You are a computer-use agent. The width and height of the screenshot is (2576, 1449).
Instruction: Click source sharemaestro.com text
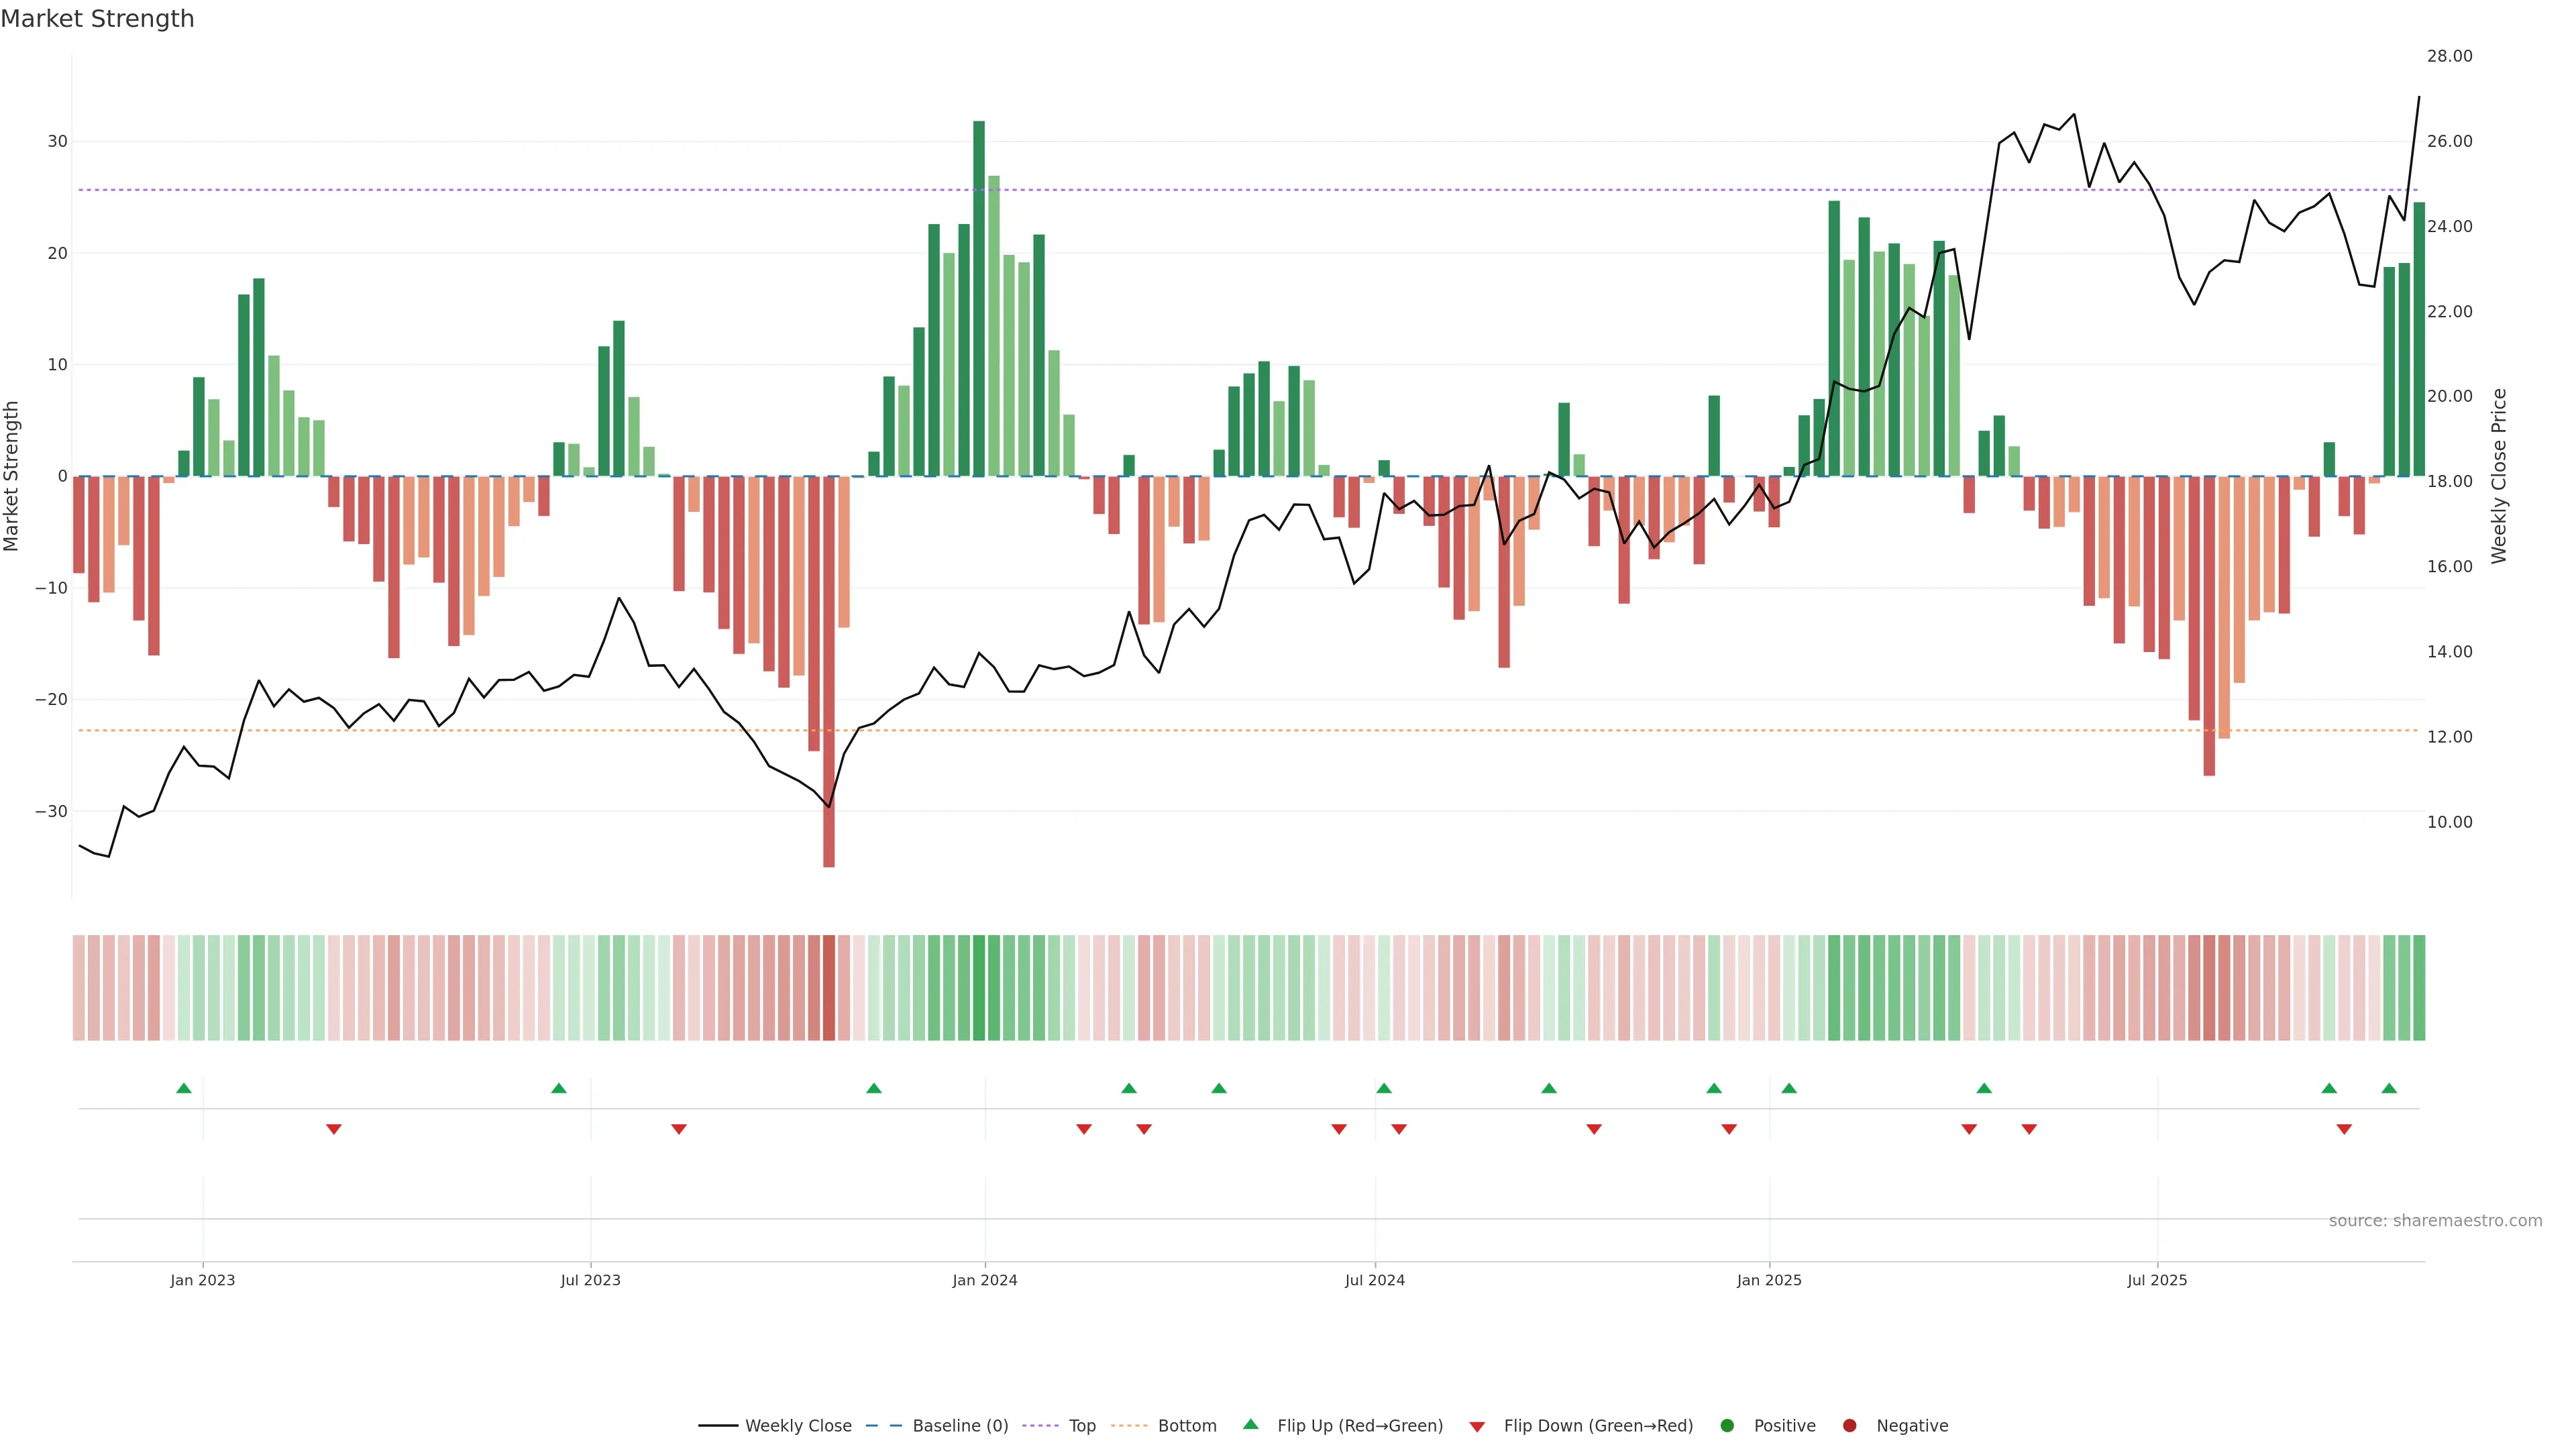[2435, 1221]
